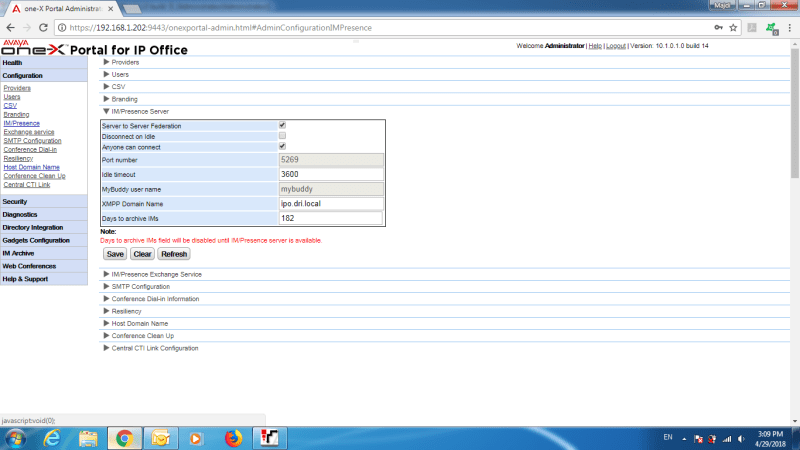Enable the Disconnect on Idle checkbox
The image size is (800, 450).
click(x=282, y=136)
